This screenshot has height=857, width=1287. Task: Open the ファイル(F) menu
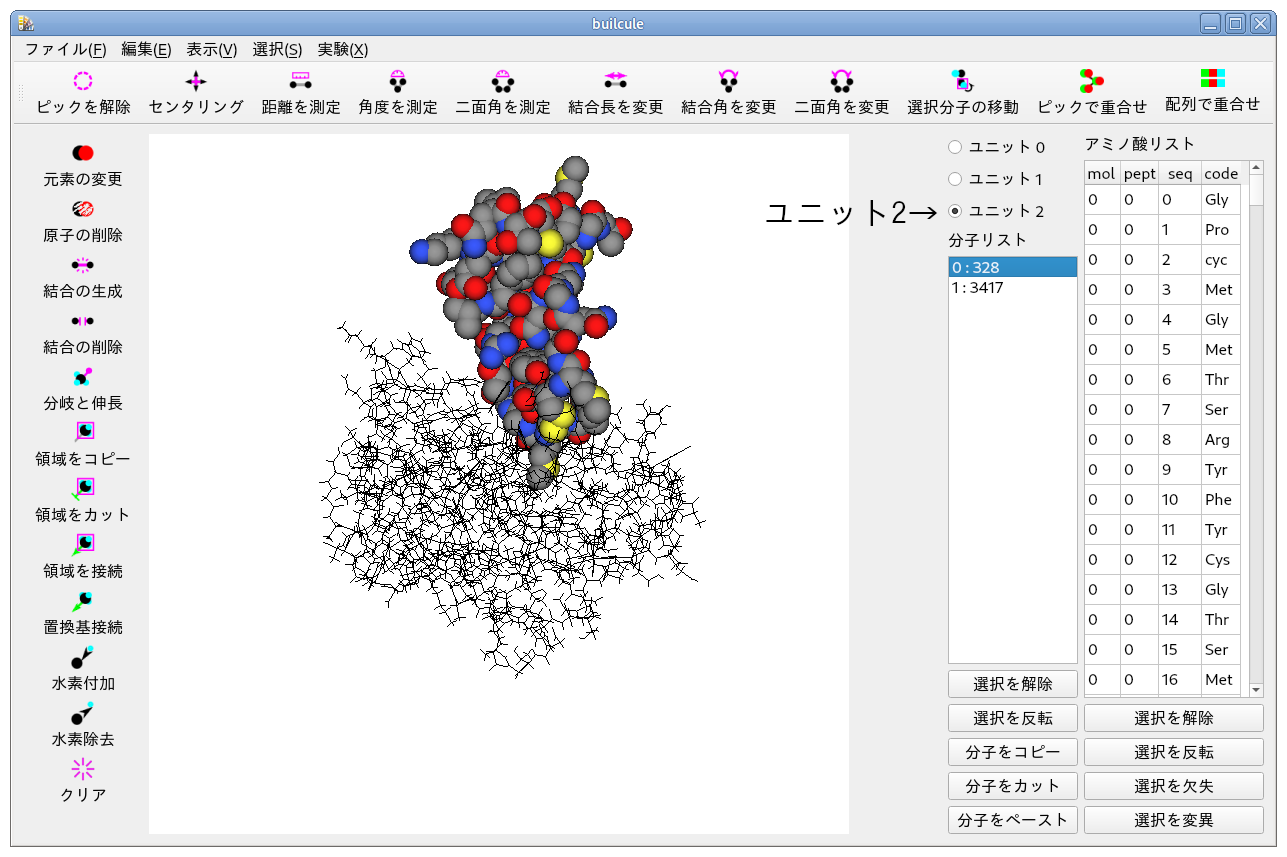(66, 49)
